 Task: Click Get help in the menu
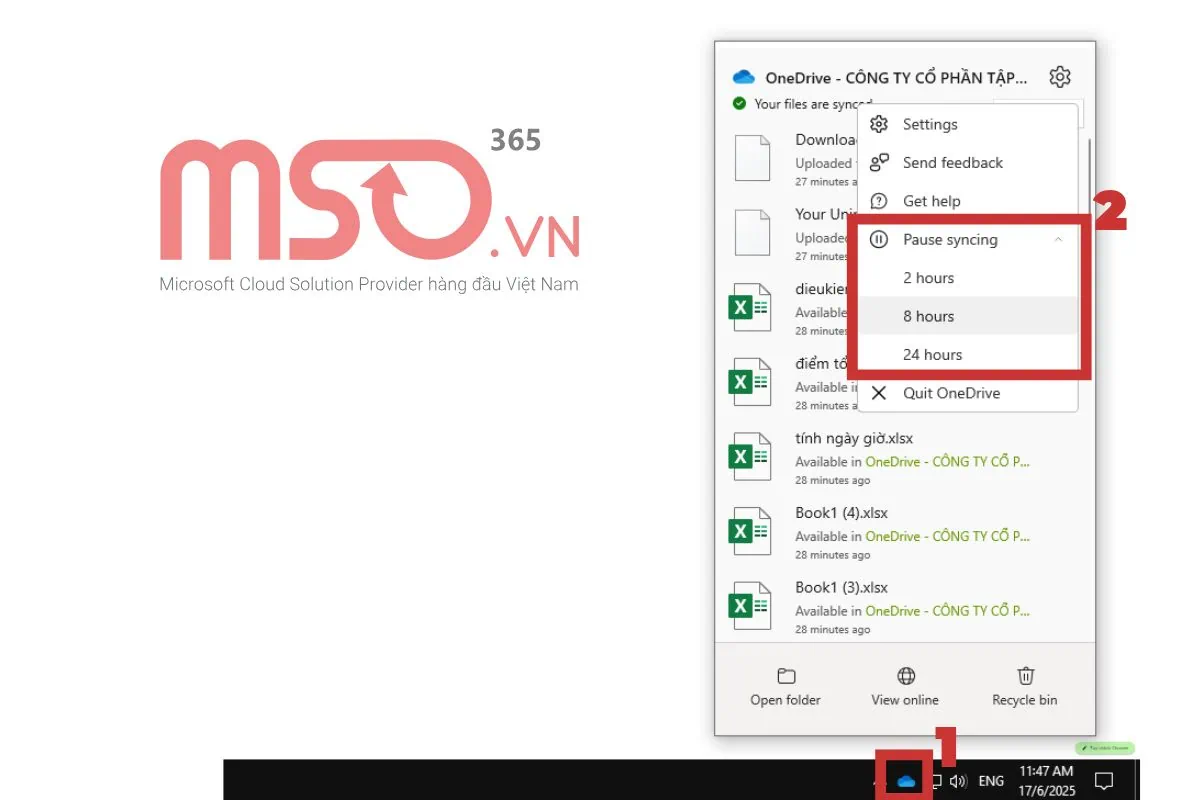click(x=931, y=201)
